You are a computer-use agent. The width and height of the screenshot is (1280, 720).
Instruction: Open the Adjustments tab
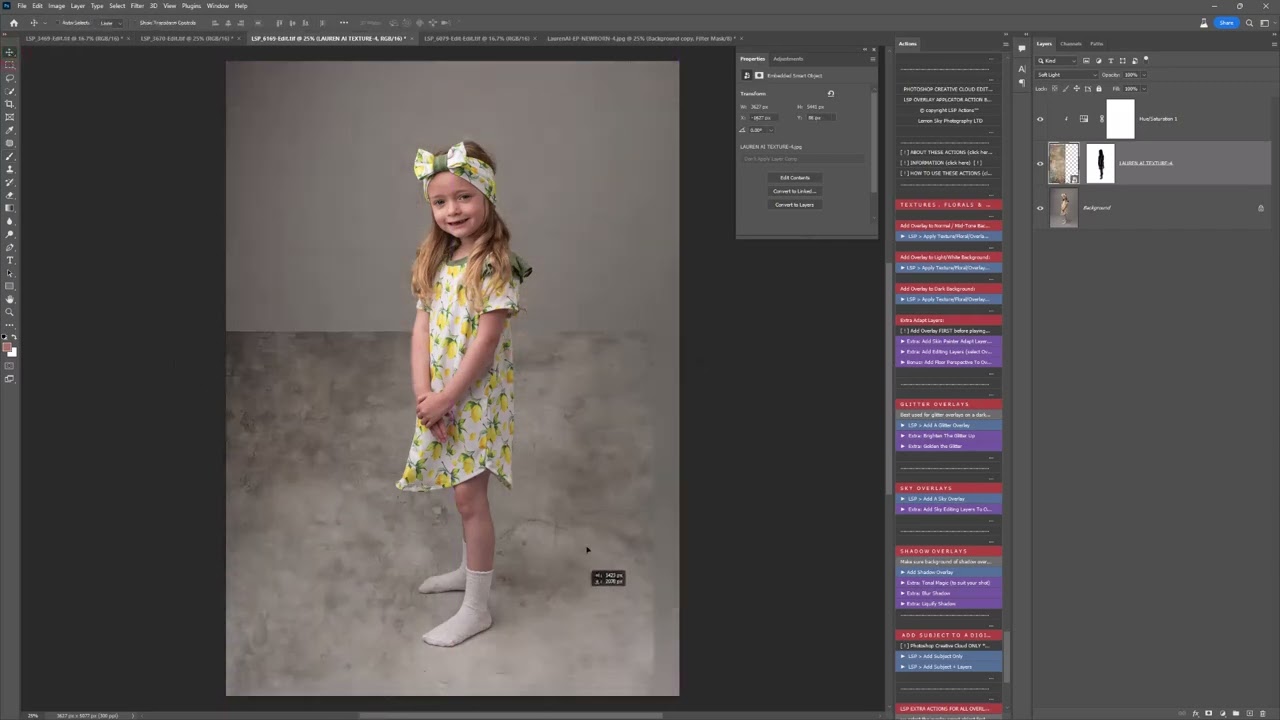coord(788,59)
